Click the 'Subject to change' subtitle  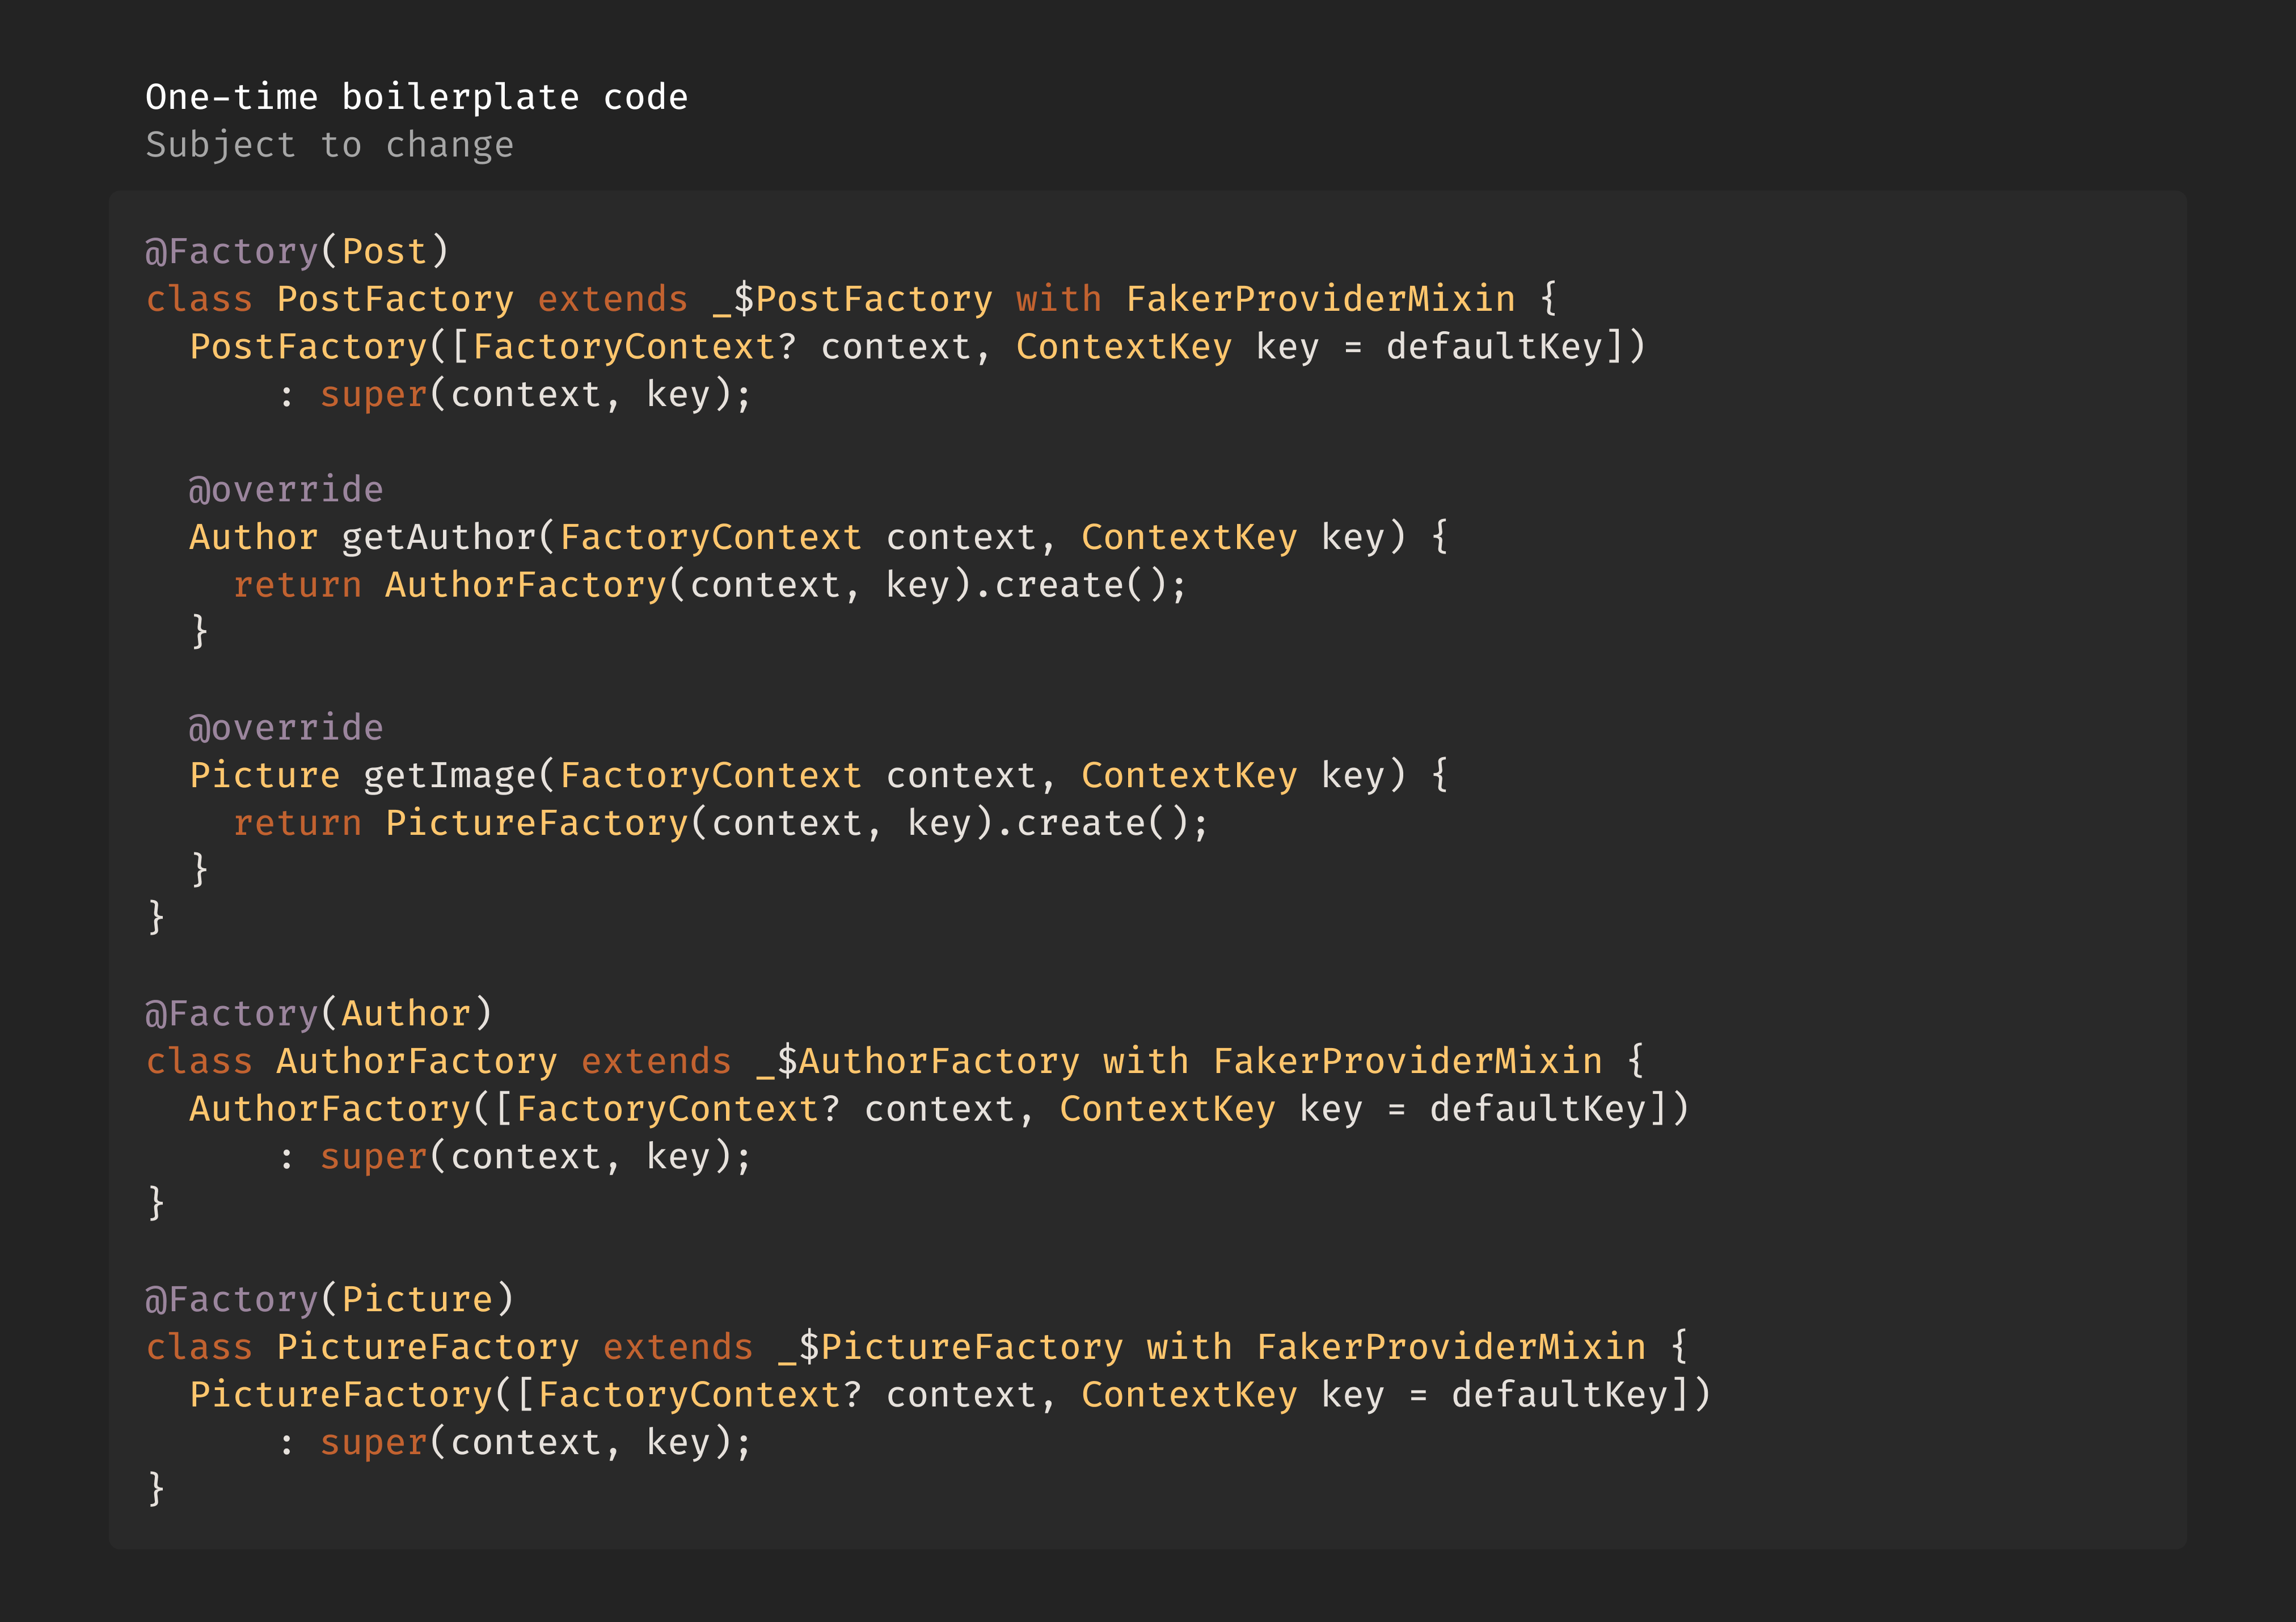coord(329,145)
